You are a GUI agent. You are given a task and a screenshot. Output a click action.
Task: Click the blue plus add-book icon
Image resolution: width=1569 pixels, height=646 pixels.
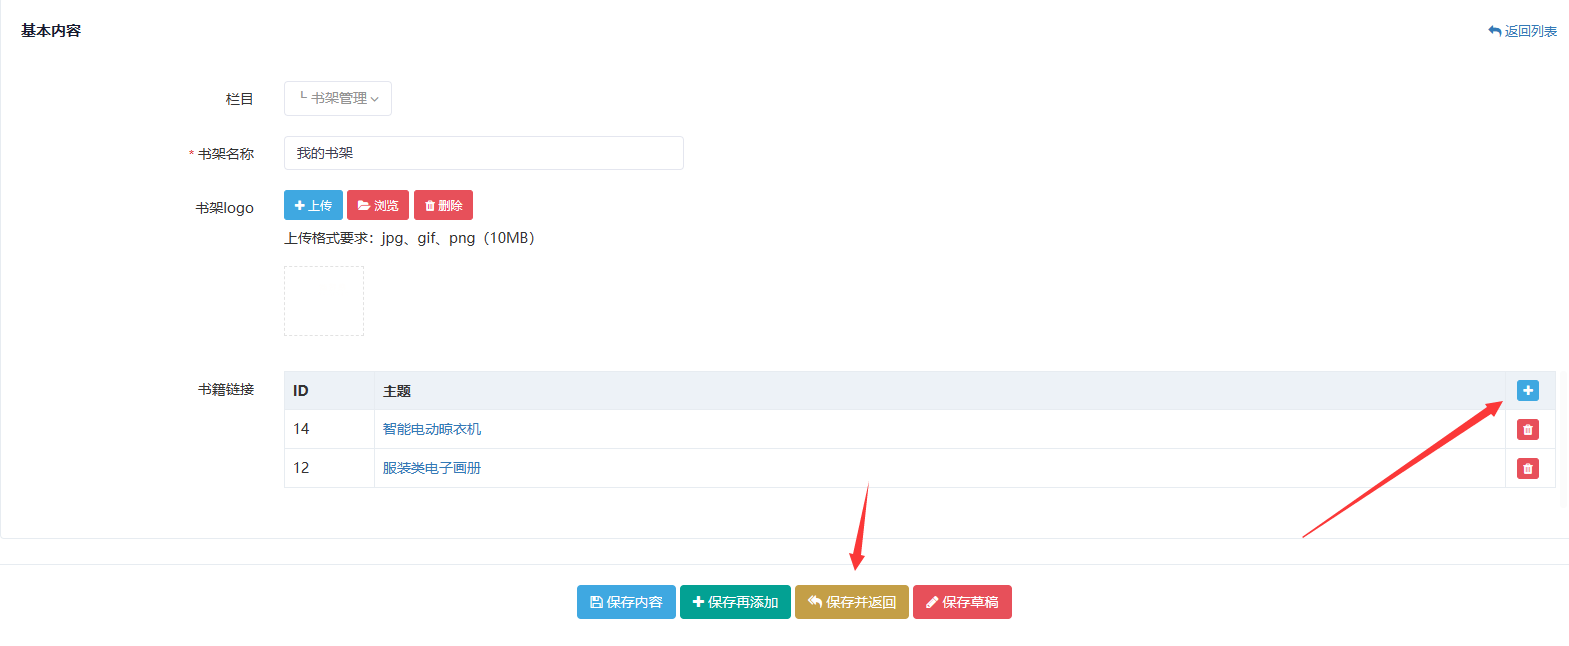pyautogui.click(x=1527, y=390)
